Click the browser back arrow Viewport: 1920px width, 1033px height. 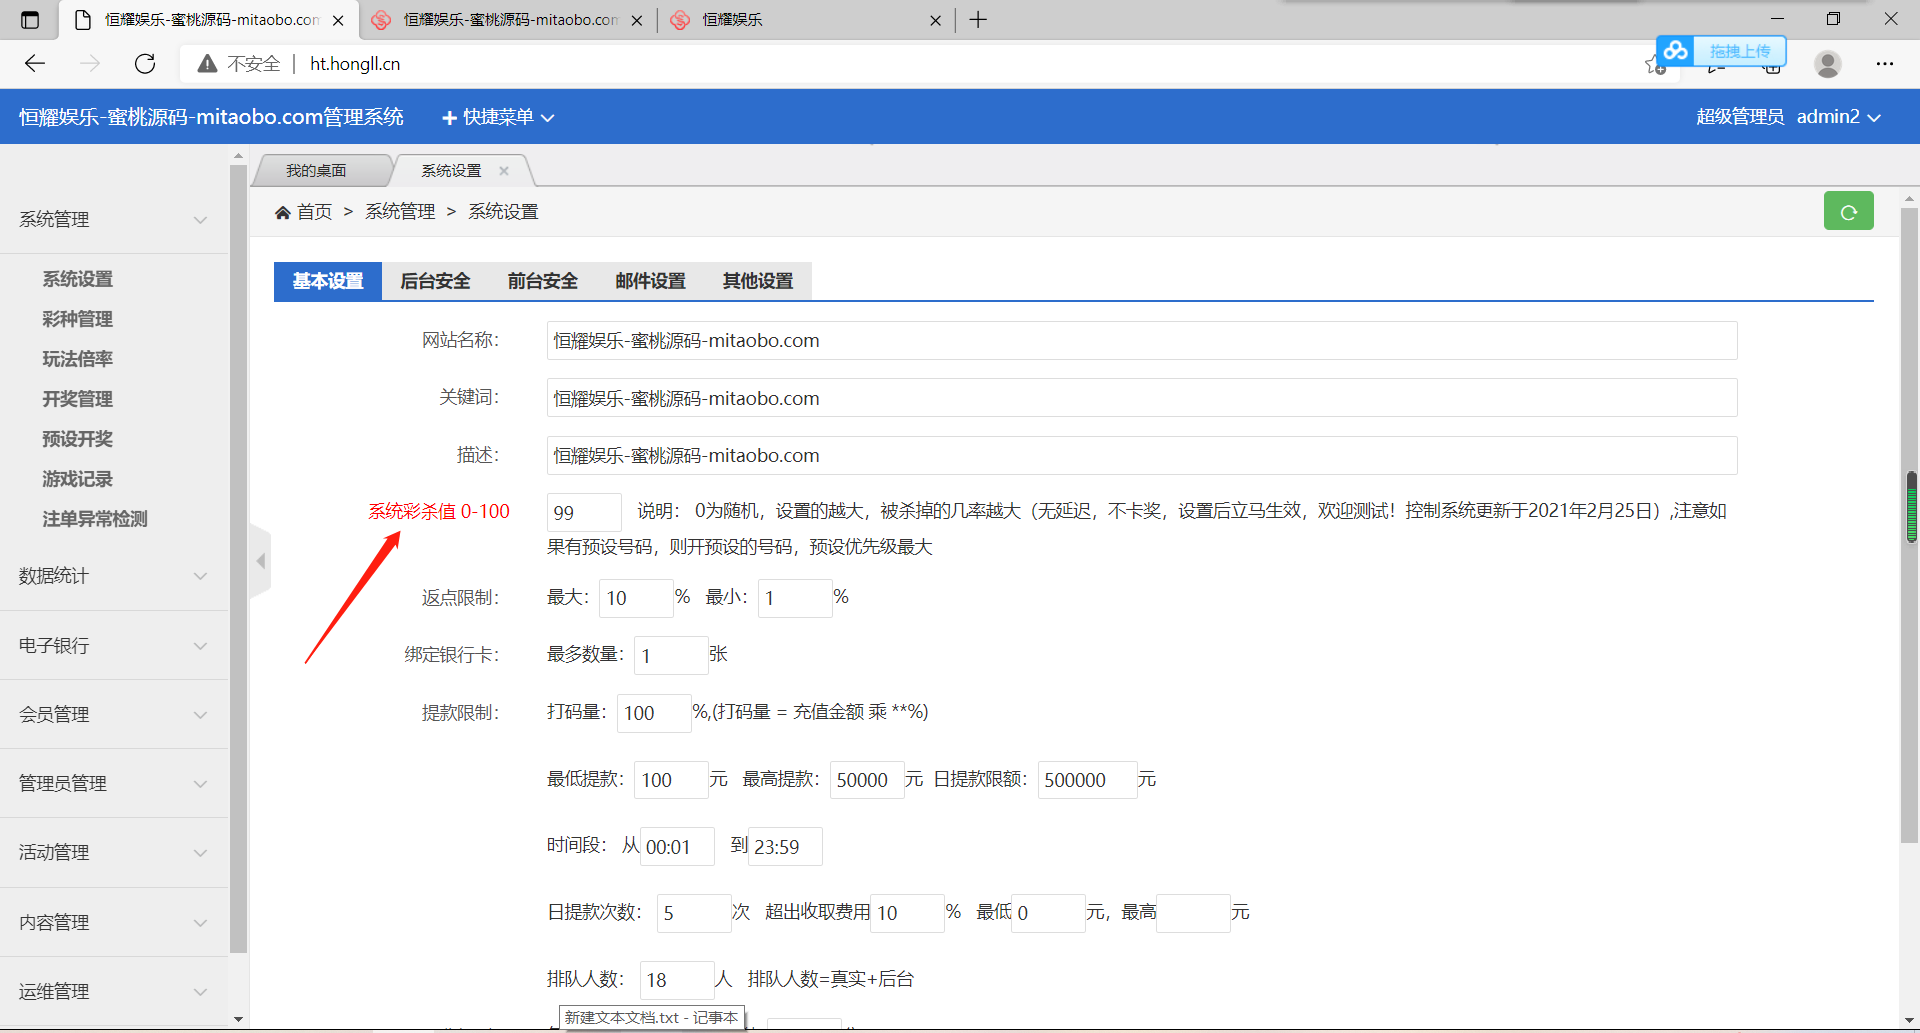(x=35, y=64)
